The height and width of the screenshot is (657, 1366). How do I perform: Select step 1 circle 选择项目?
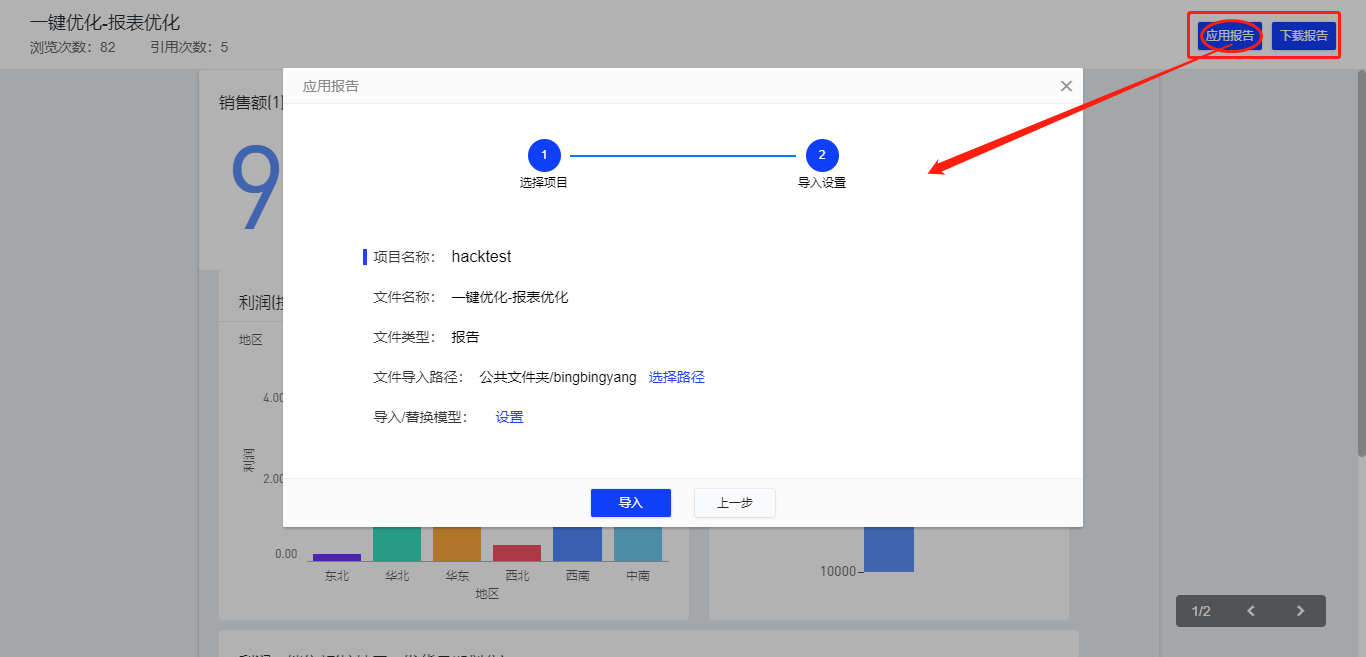(544, 156)
